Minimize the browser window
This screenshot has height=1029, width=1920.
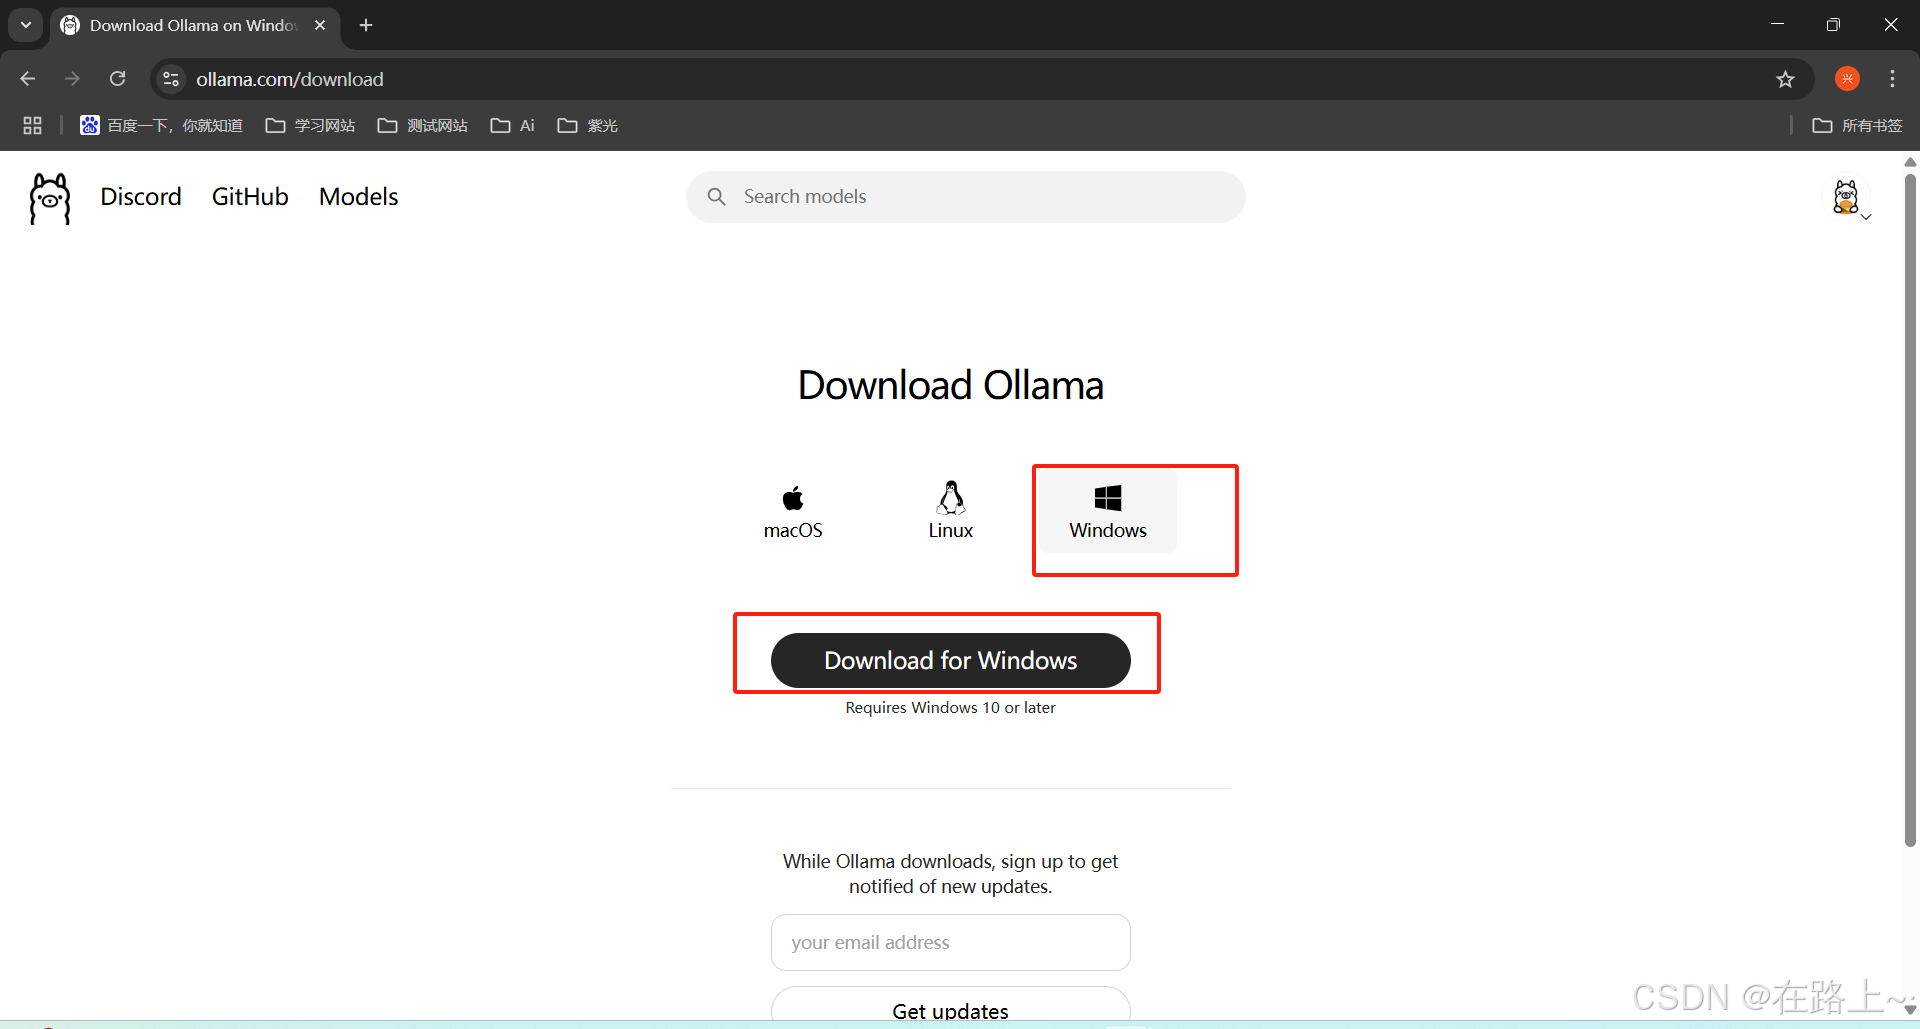click(1777, 24)
